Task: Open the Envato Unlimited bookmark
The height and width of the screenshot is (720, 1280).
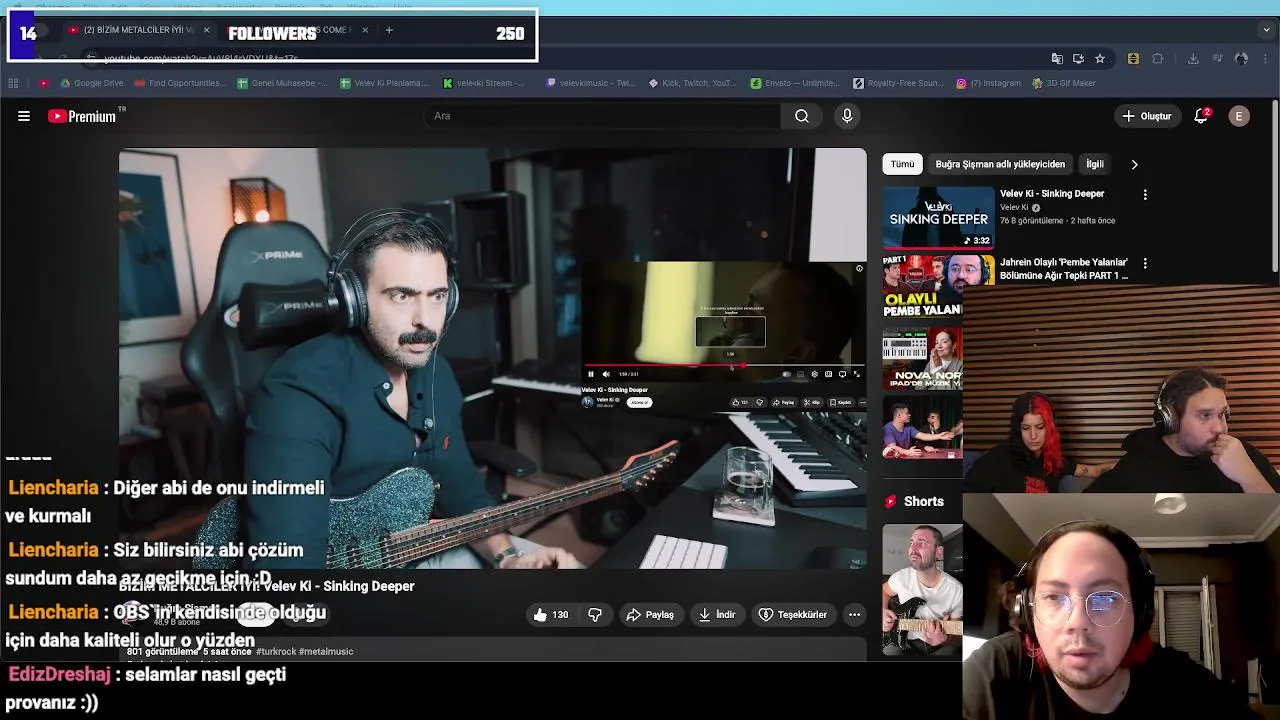Action: 796,83
